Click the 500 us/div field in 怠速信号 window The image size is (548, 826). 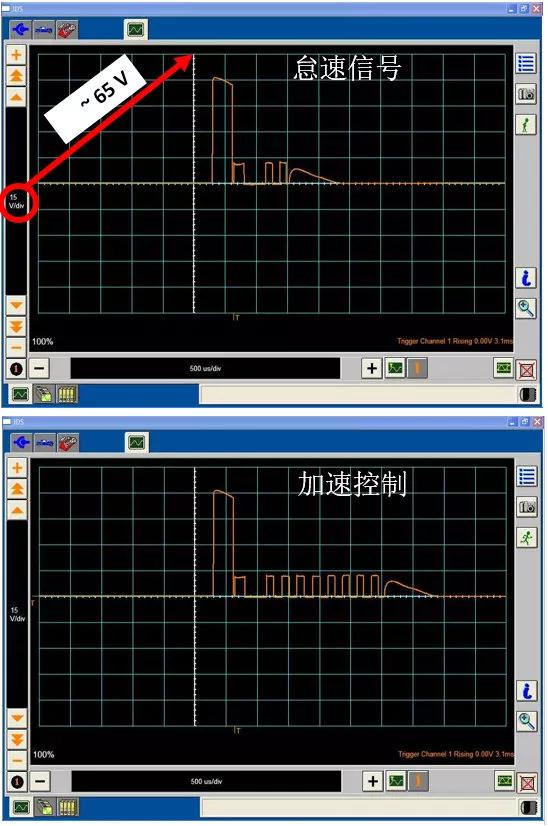coord(206,368)
